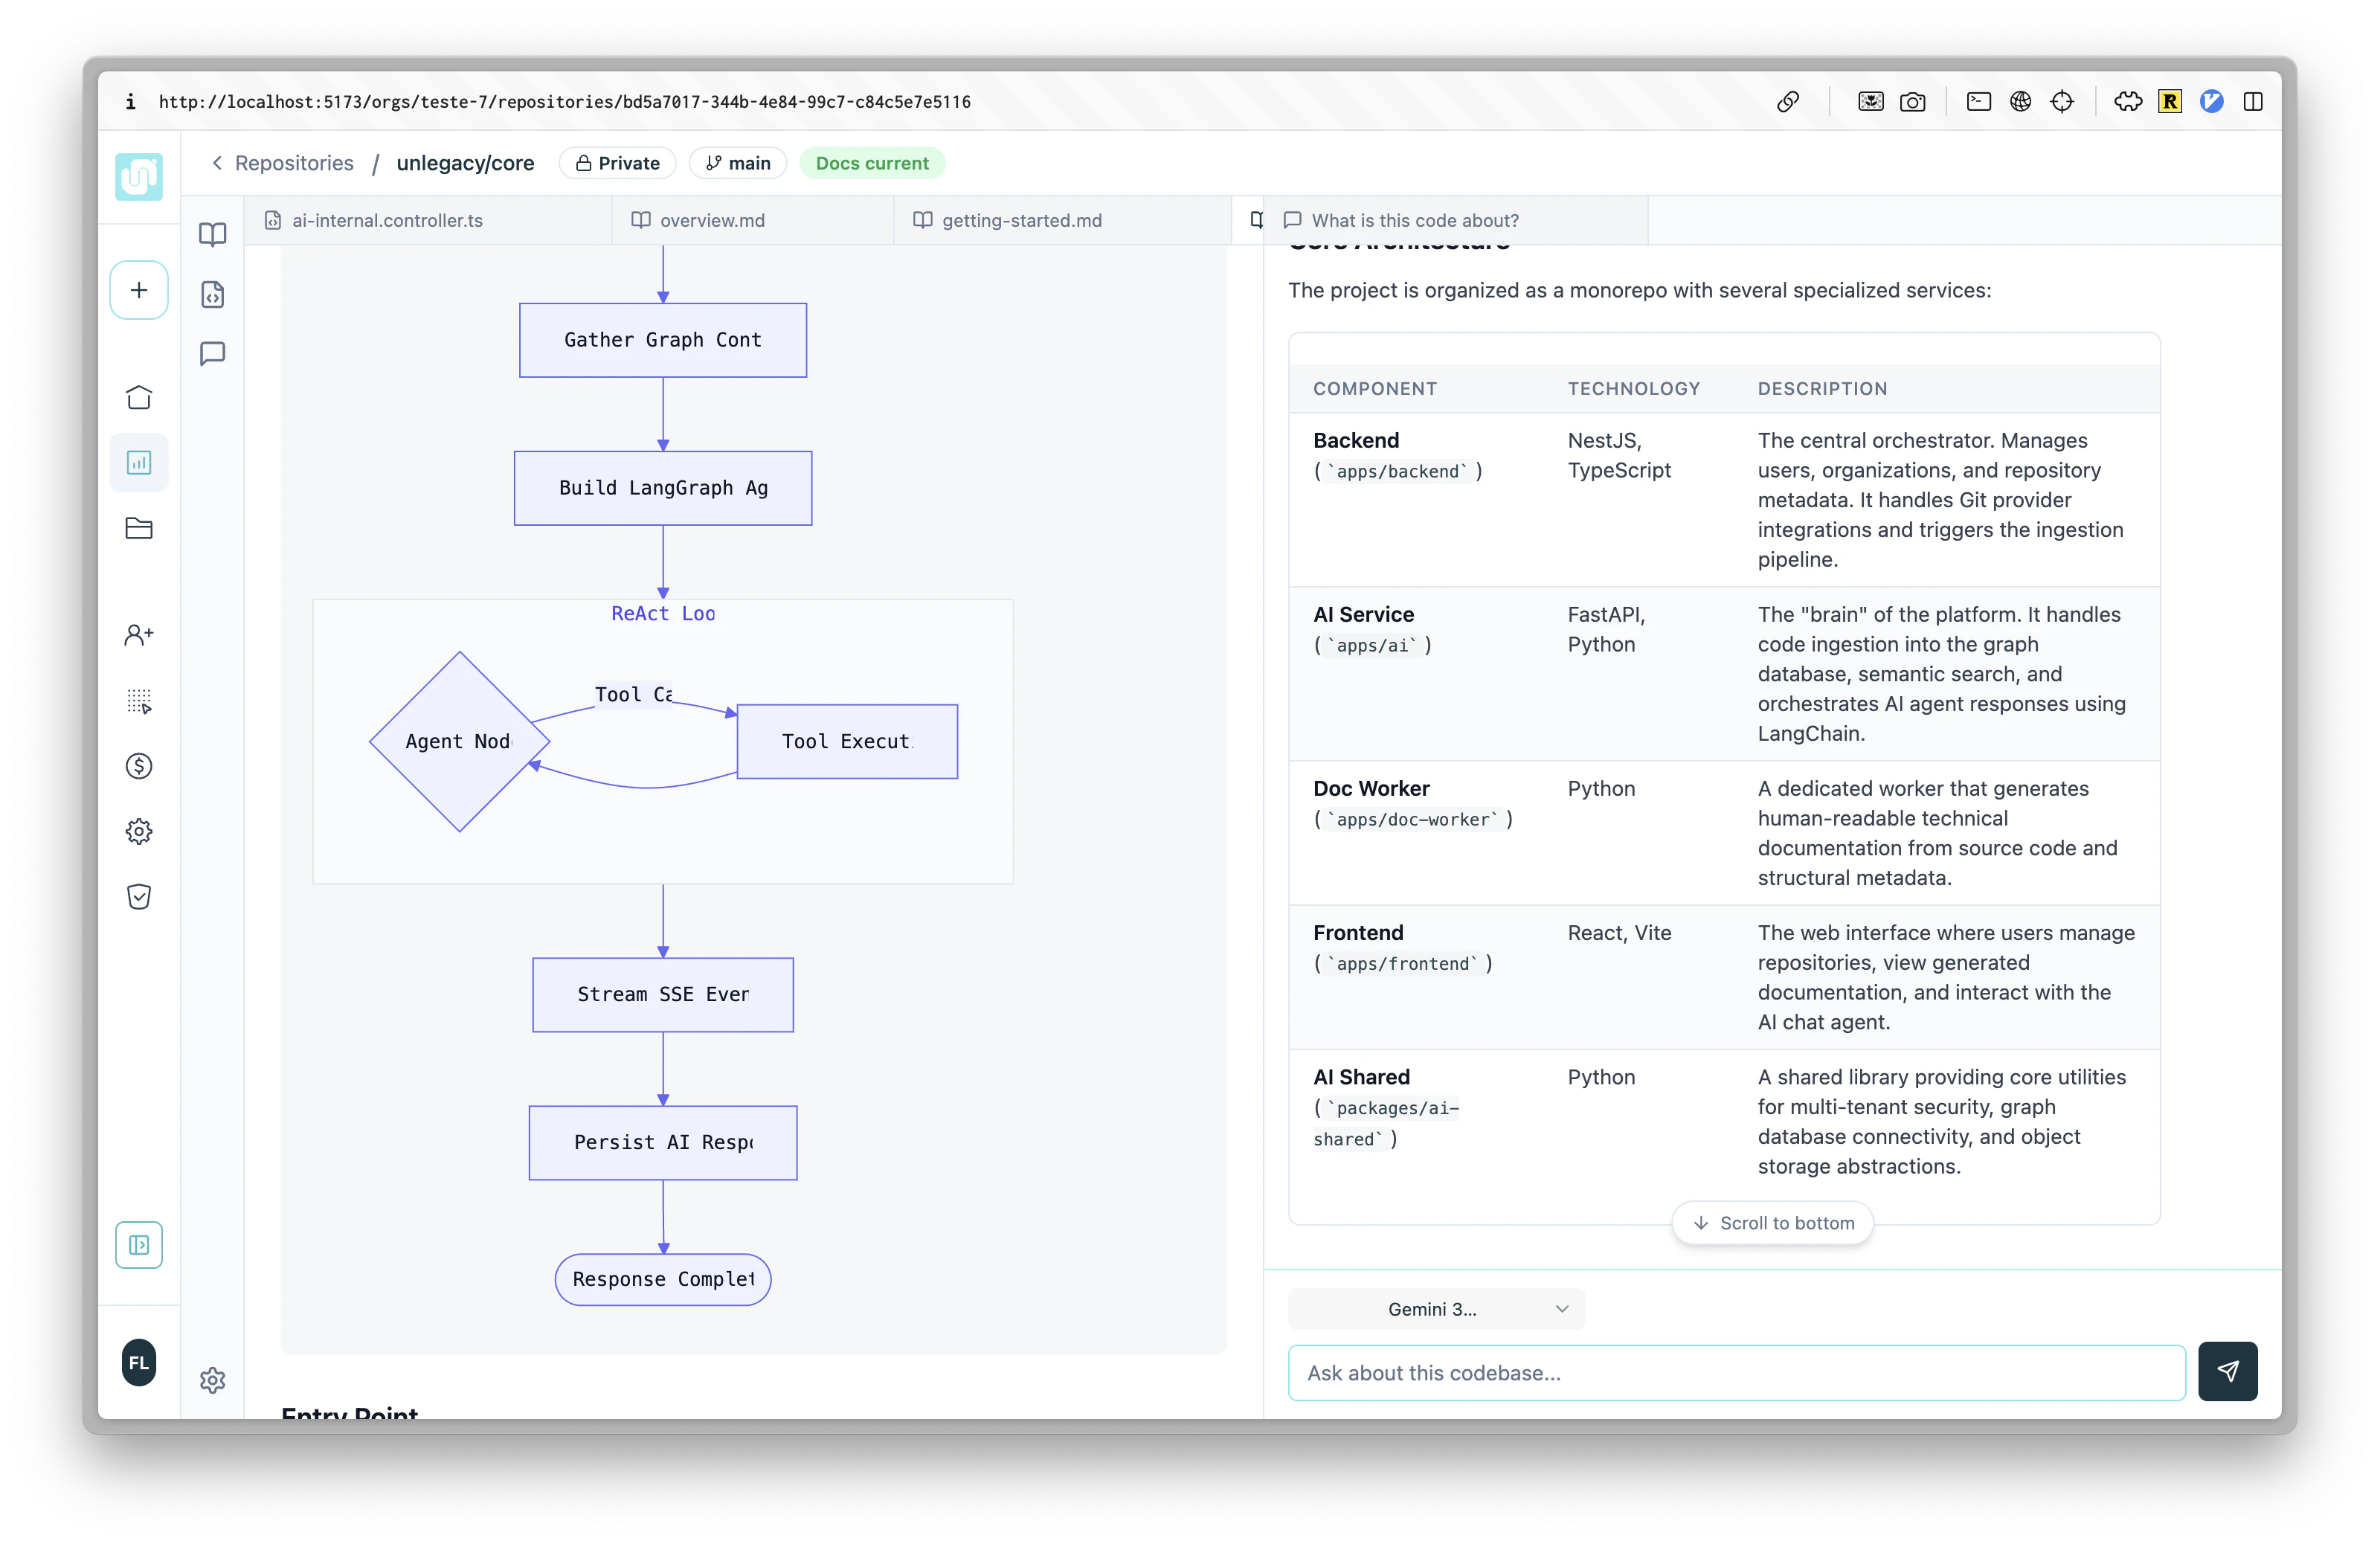The height and width of the screenshot is (1544, 2380).
Task: Switch to overview.md tab
Action: 711,220
